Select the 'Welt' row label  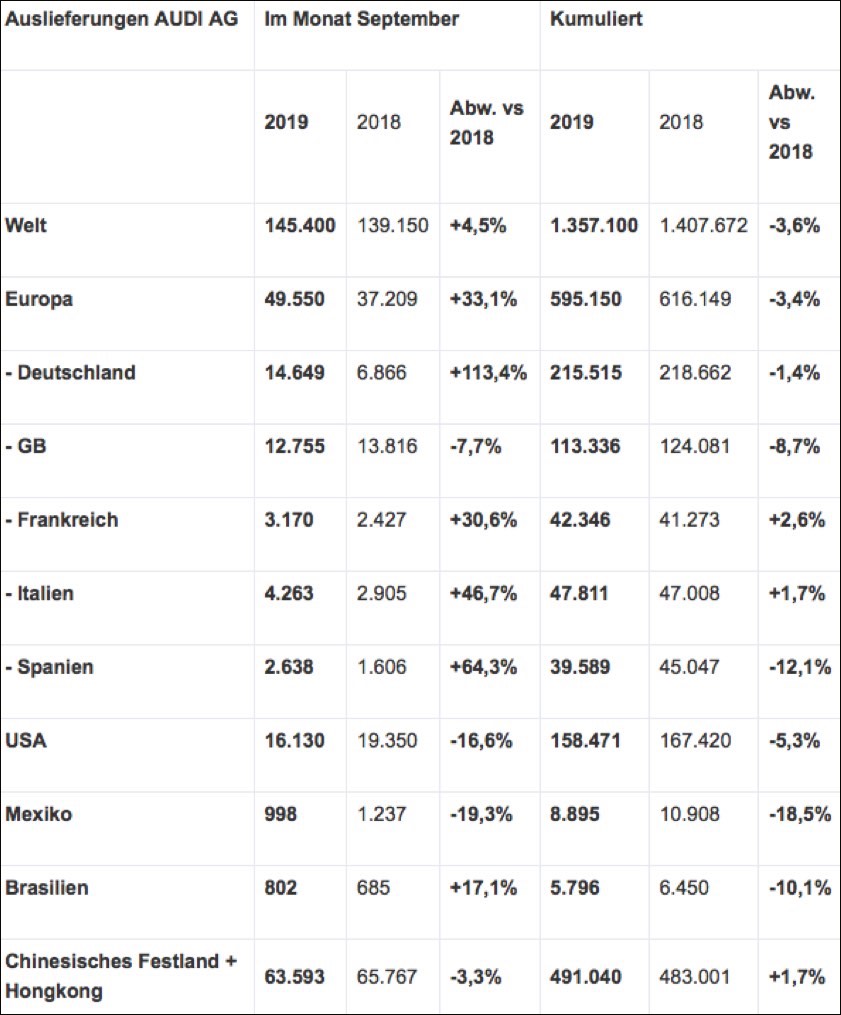pos(26,225)
